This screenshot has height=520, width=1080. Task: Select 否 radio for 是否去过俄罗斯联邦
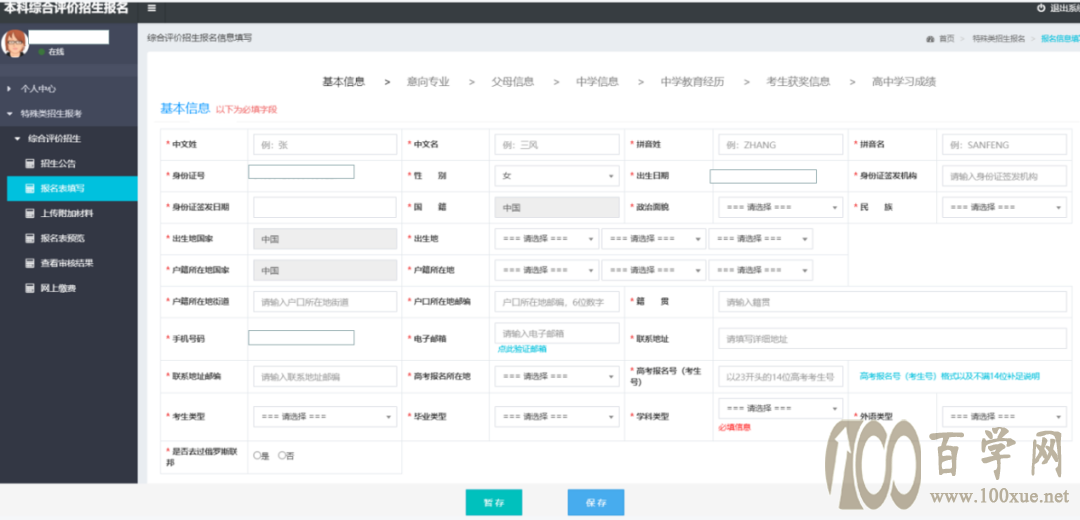(x=281, y=455)
